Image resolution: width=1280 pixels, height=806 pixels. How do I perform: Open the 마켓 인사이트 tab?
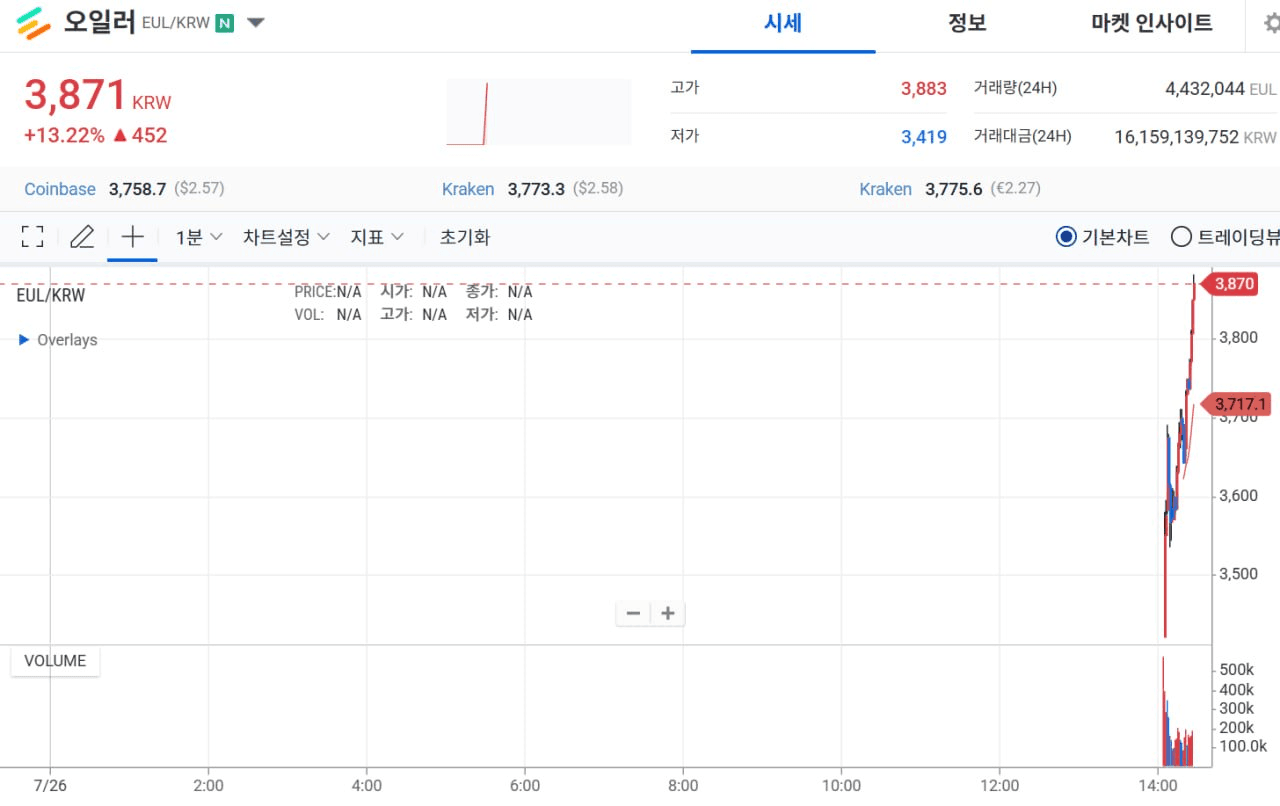1152,23
